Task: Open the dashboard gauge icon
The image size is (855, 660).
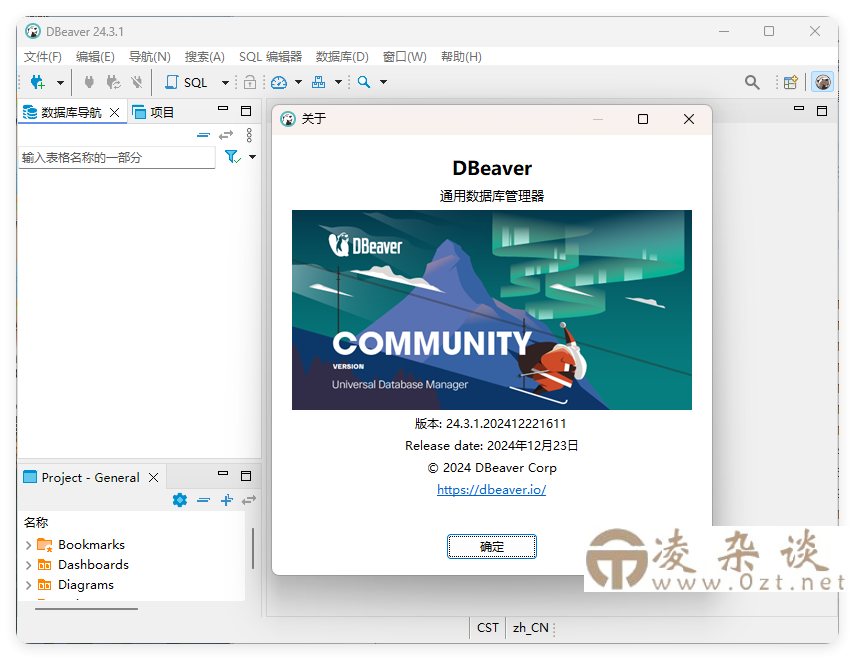Action: click(279, 82)
